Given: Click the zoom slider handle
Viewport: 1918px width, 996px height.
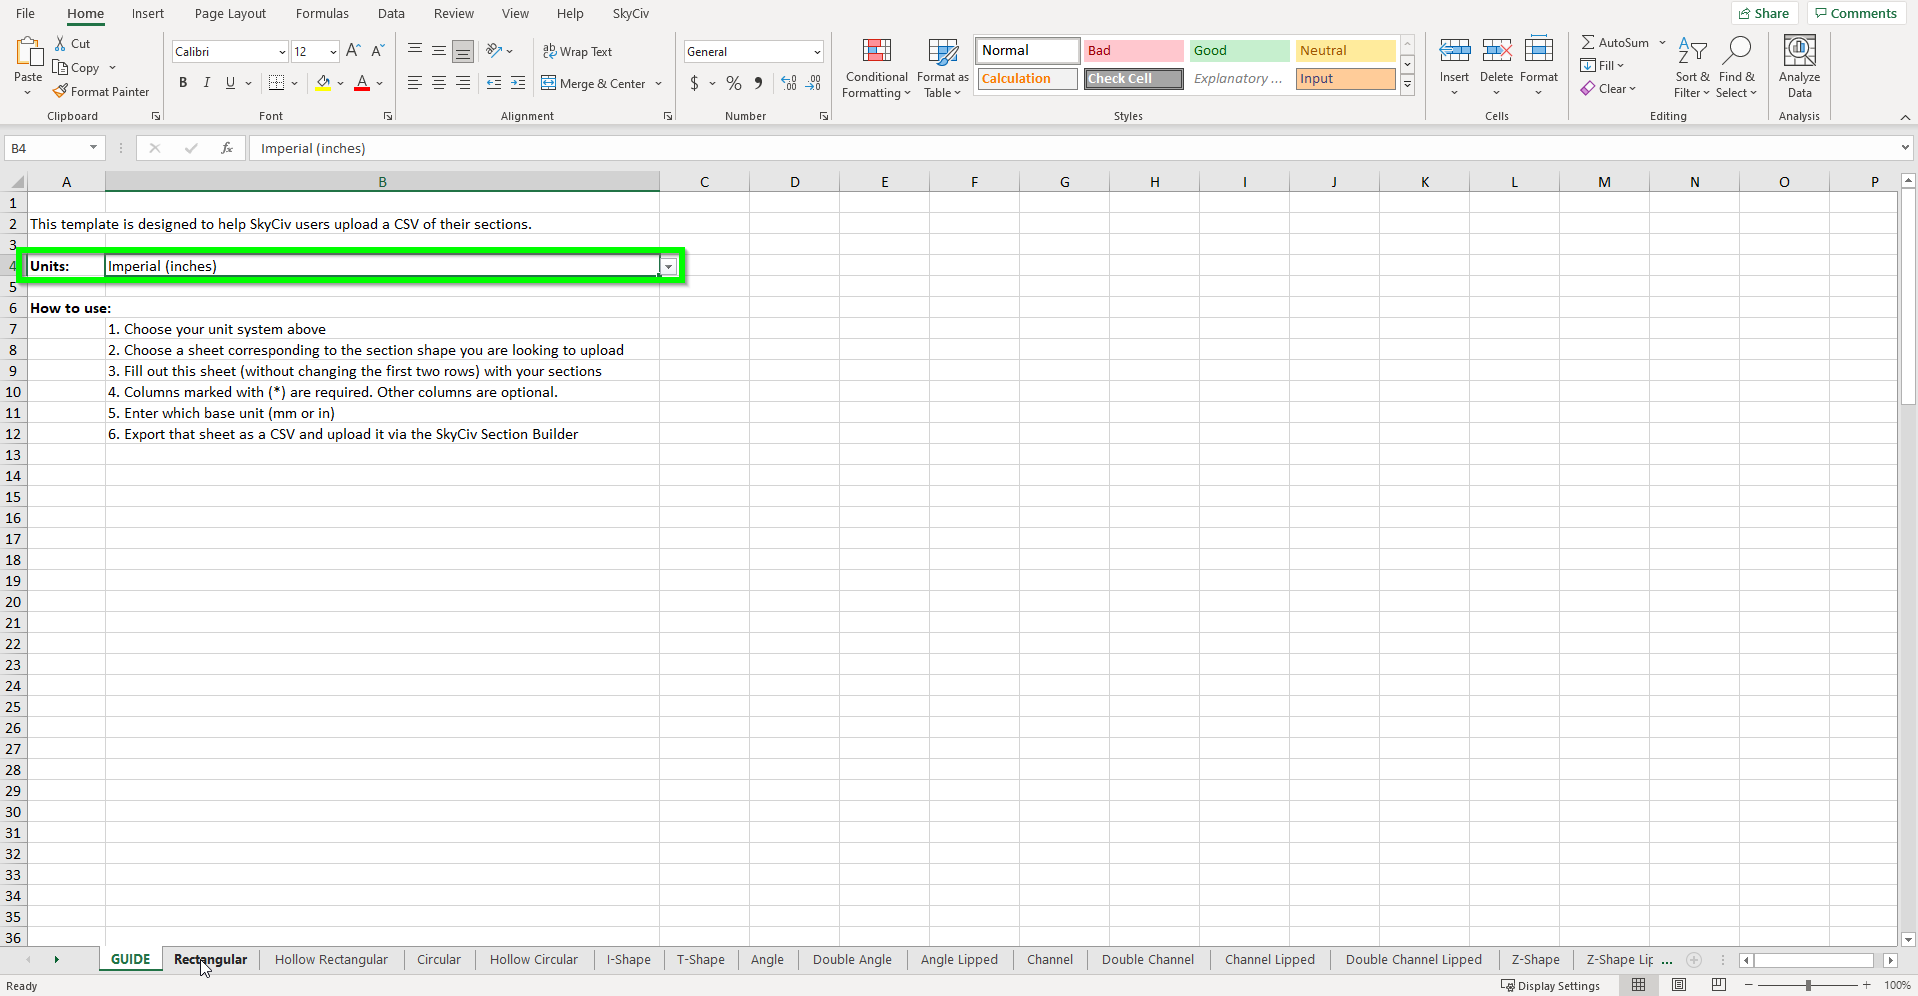Looking at the screenshot, I should (1808, 985).
